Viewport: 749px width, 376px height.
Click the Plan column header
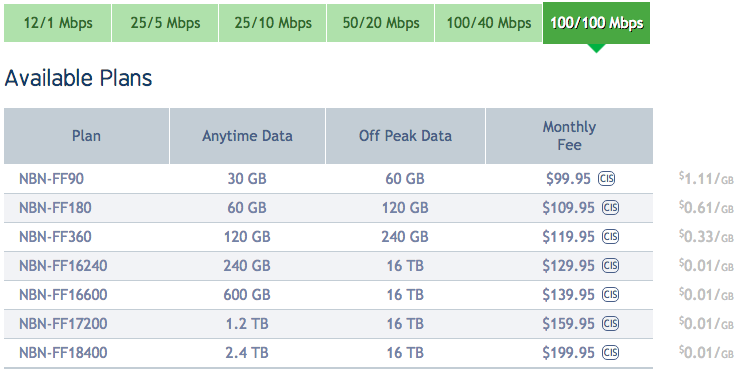coord(86,136)
